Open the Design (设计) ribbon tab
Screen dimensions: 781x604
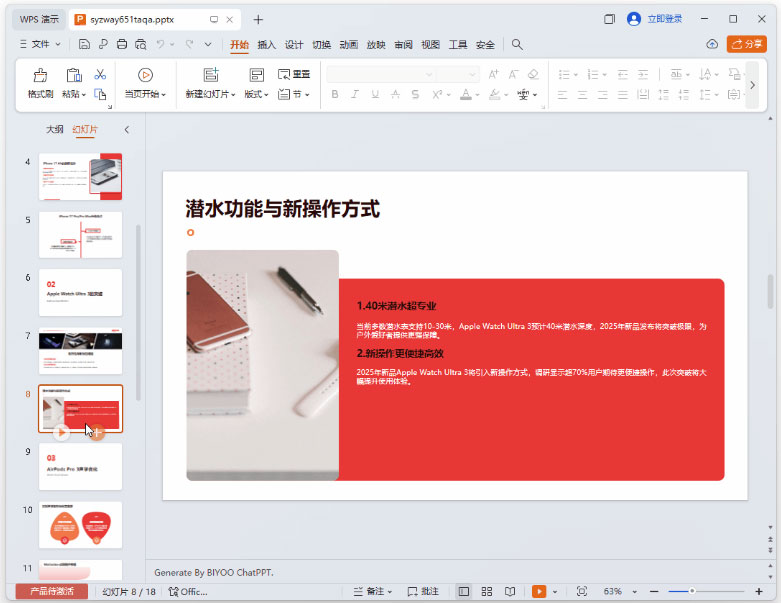click(x=294, y=45)
